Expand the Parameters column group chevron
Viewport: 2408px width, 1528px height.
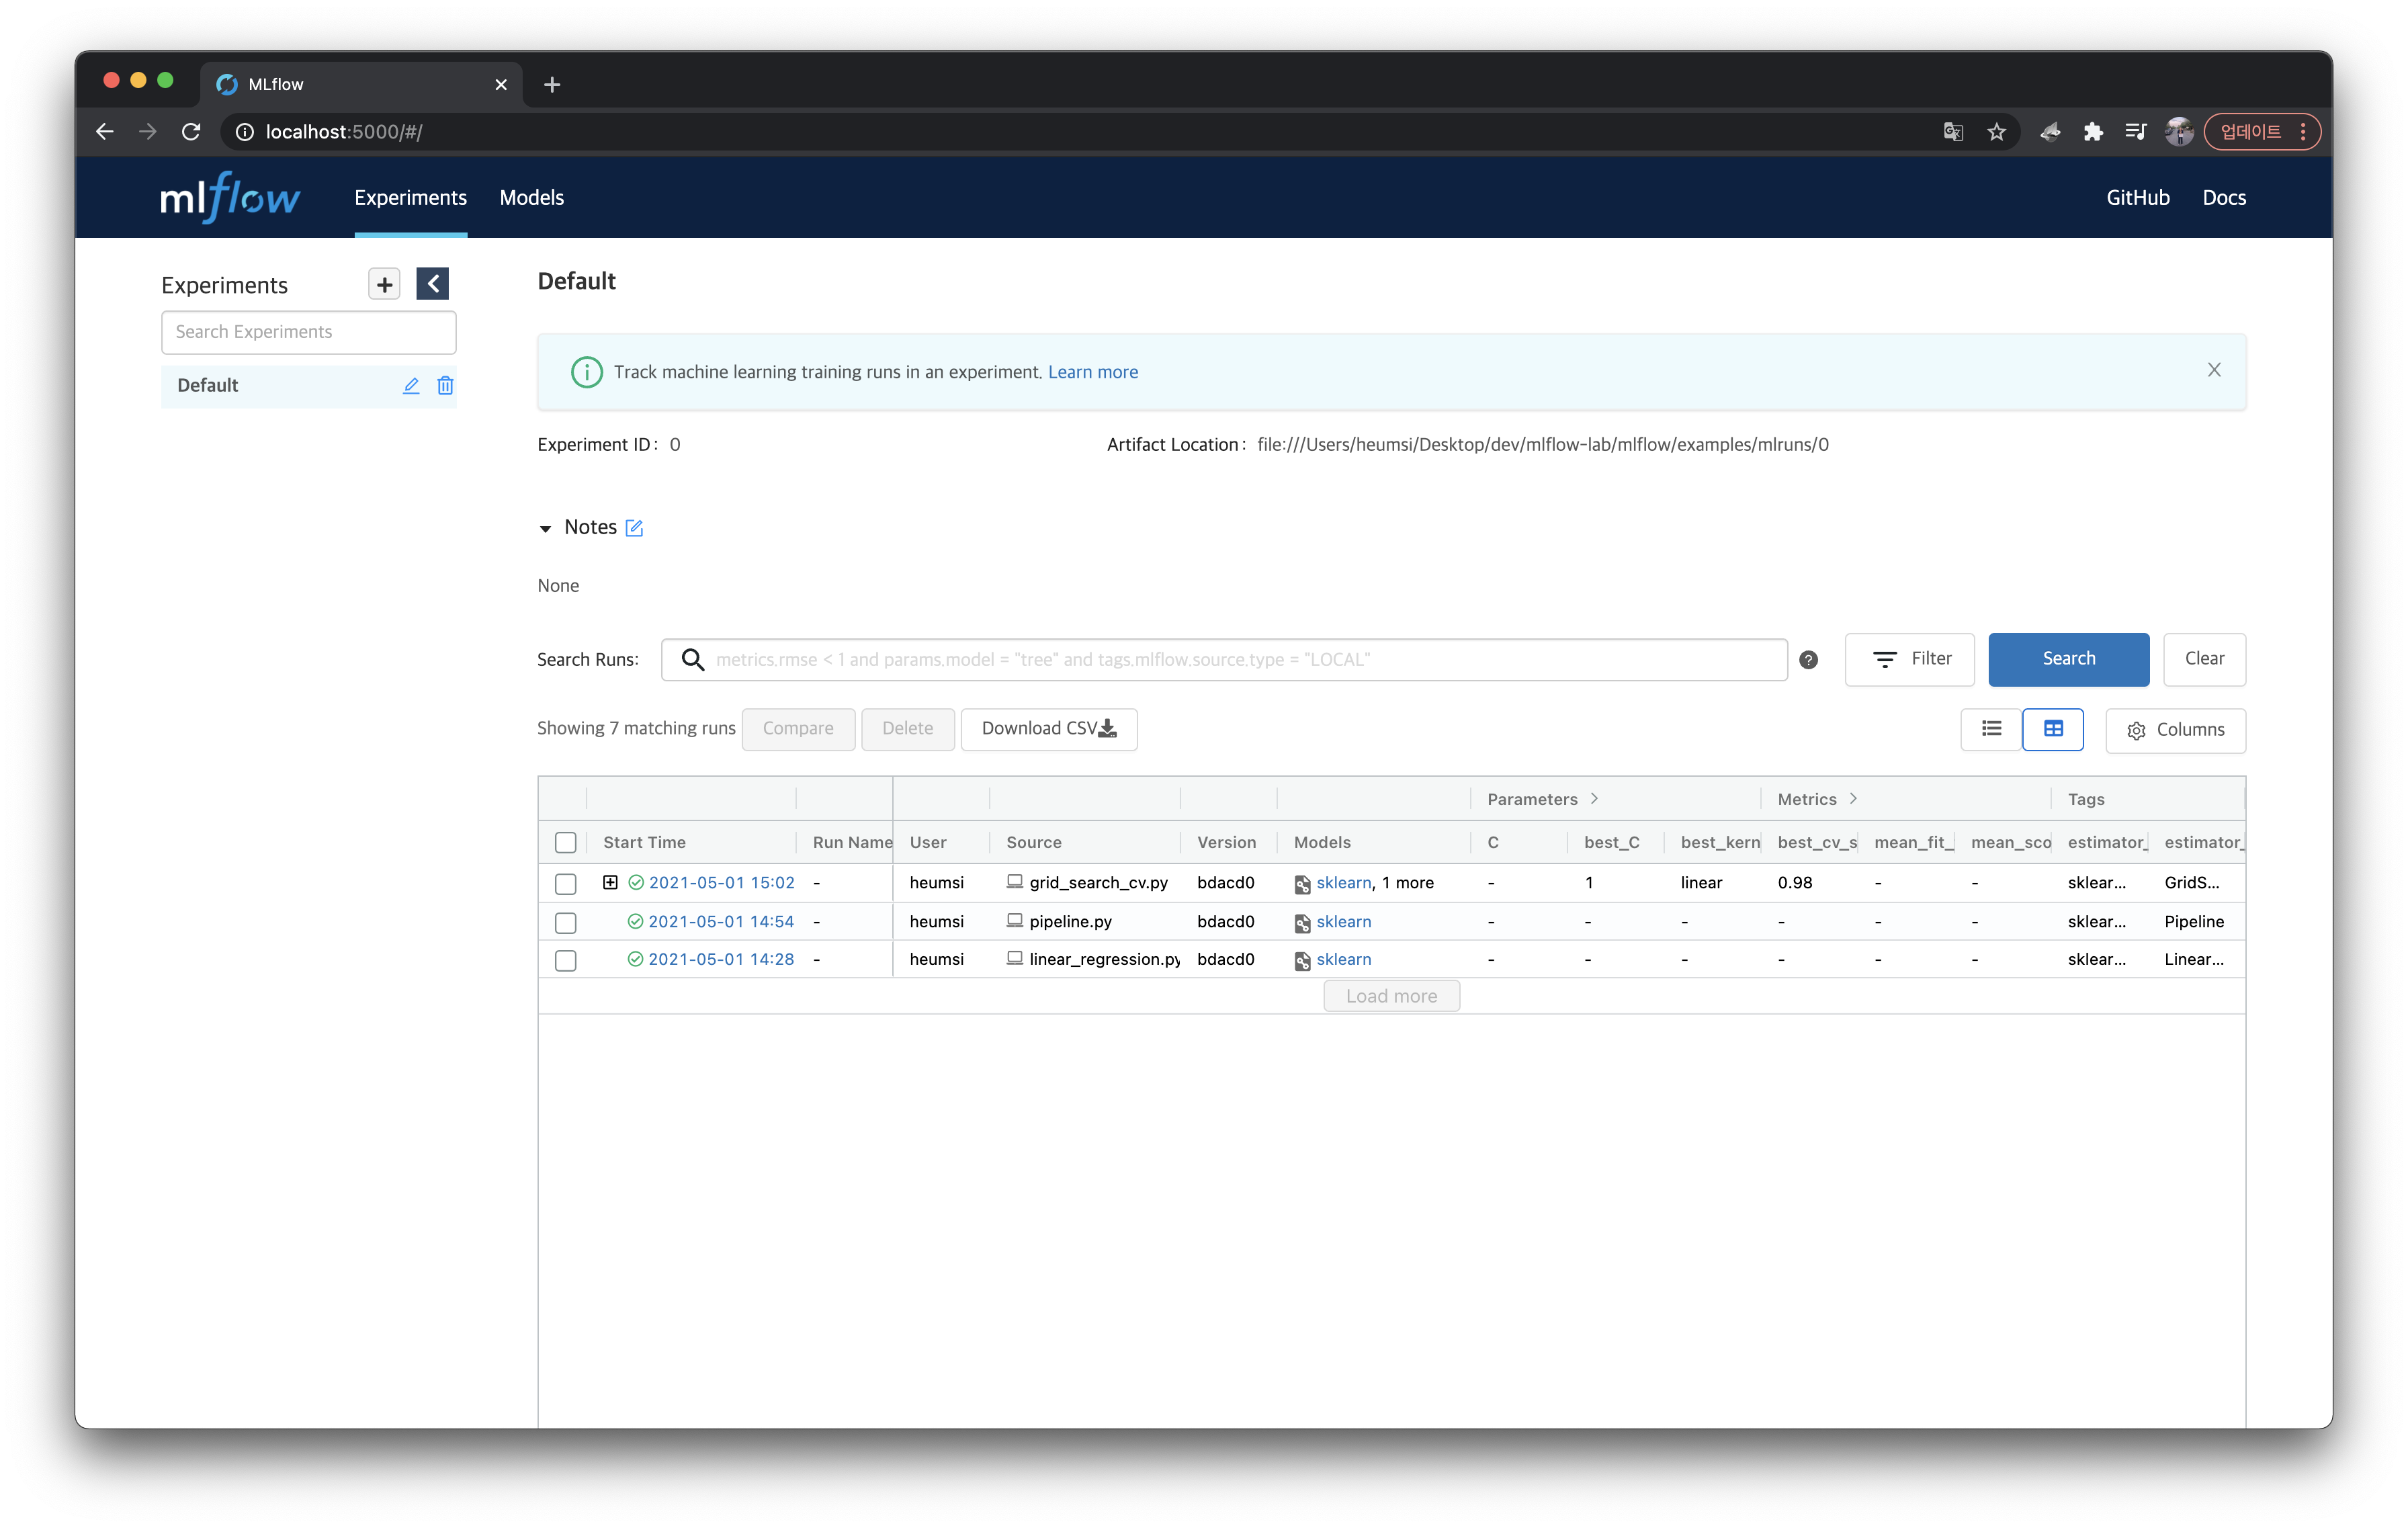(1594, 799)
